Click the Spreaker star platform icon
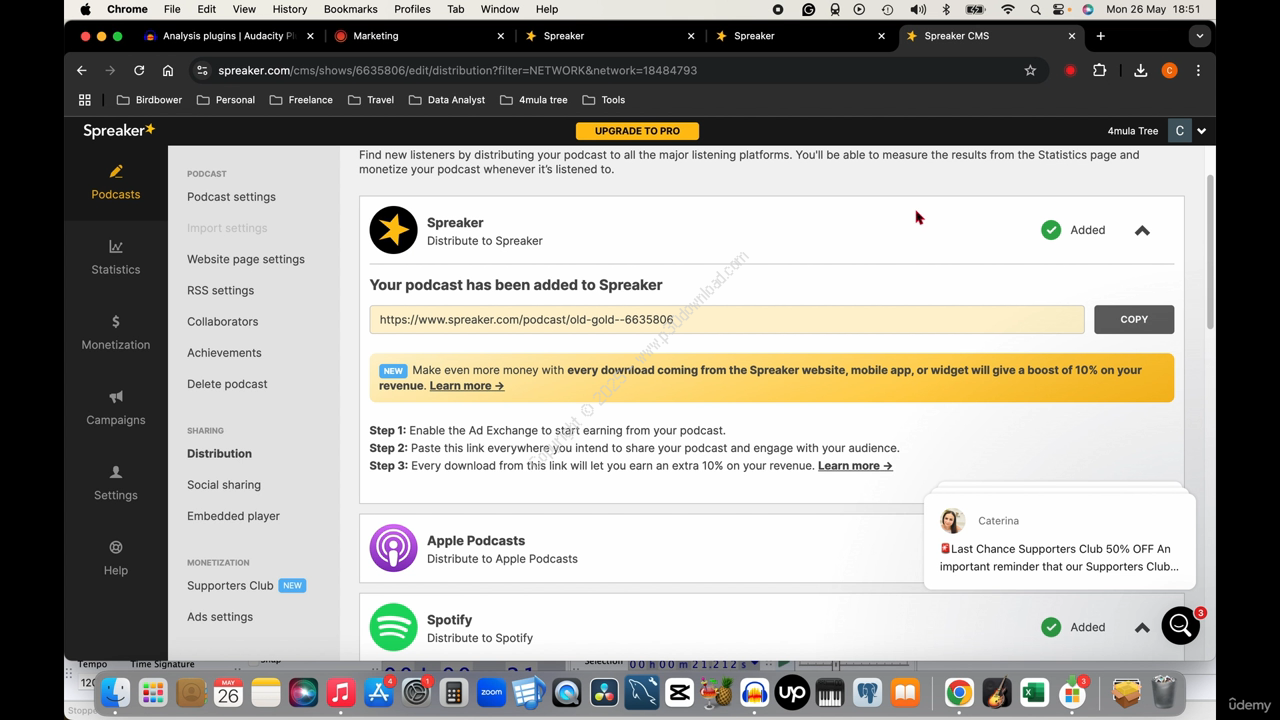Image resolution: width=1280 pixels, height=720 pixels. pos(393,230)
